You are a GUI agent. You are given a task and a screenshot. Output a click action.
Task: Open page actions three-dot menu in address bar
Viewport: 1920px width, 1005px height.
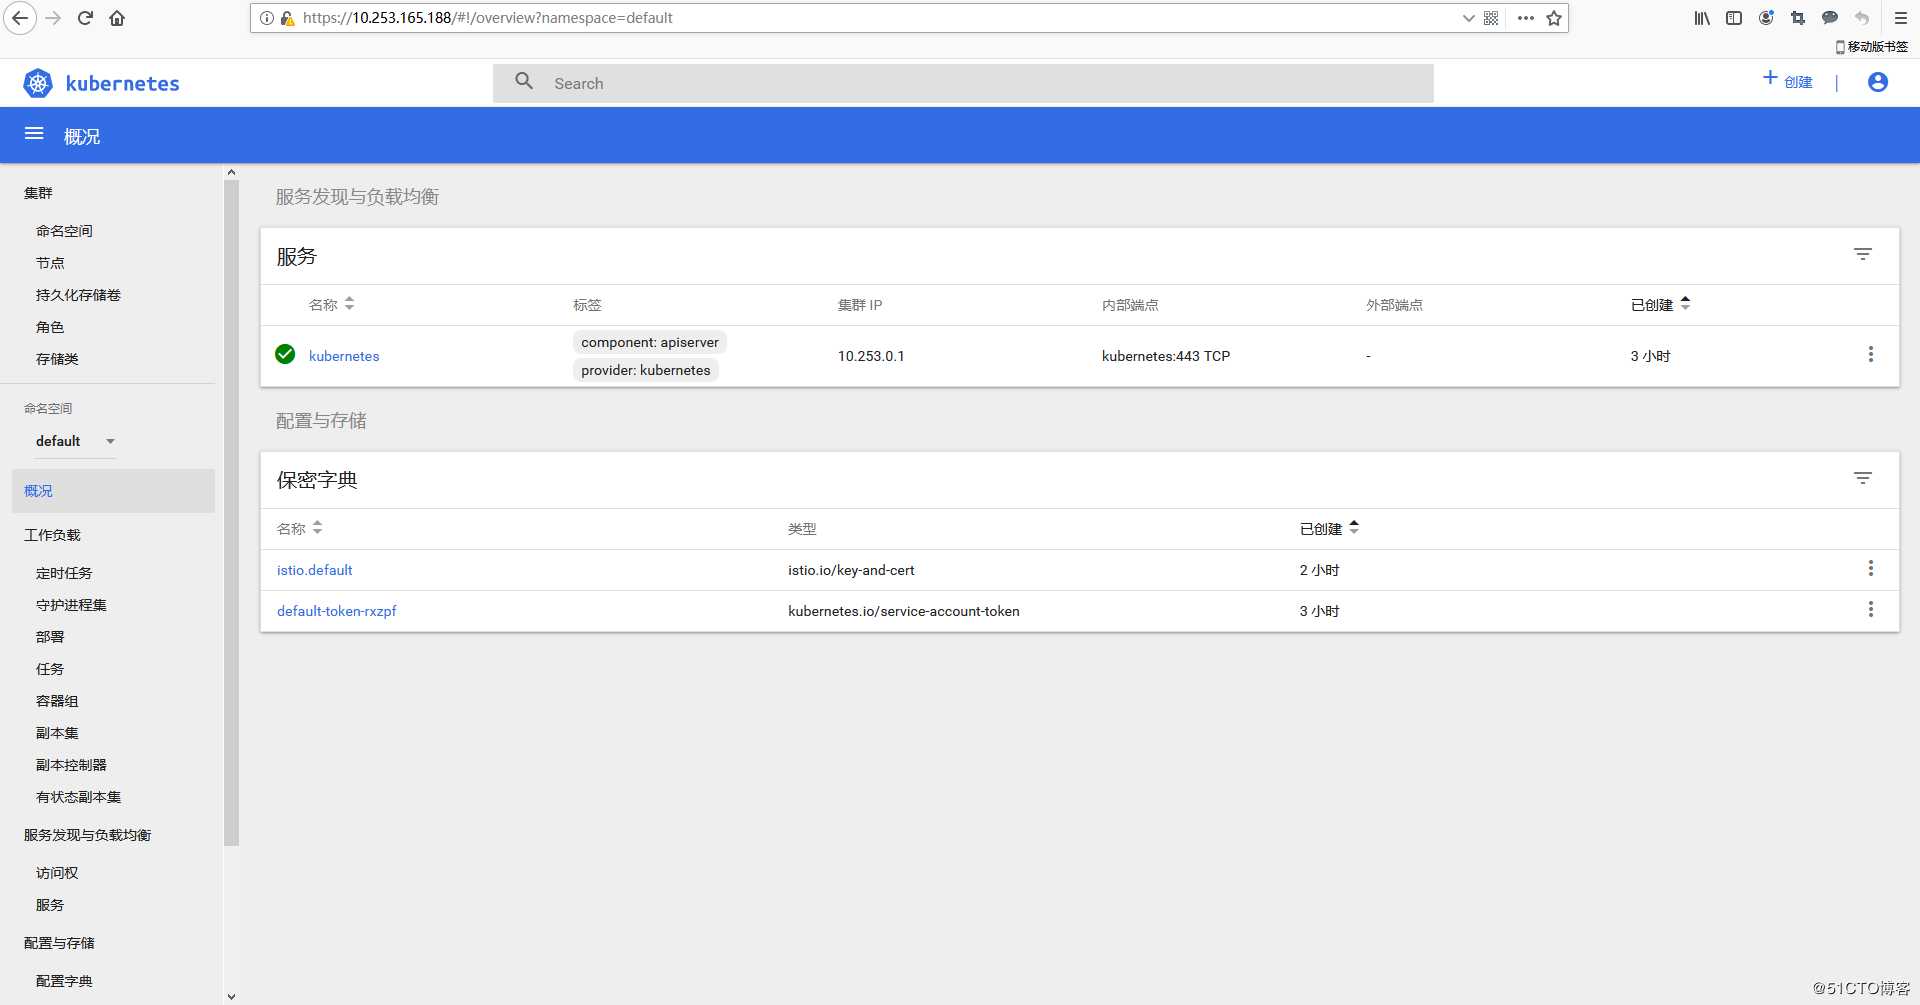point(1525,18)
